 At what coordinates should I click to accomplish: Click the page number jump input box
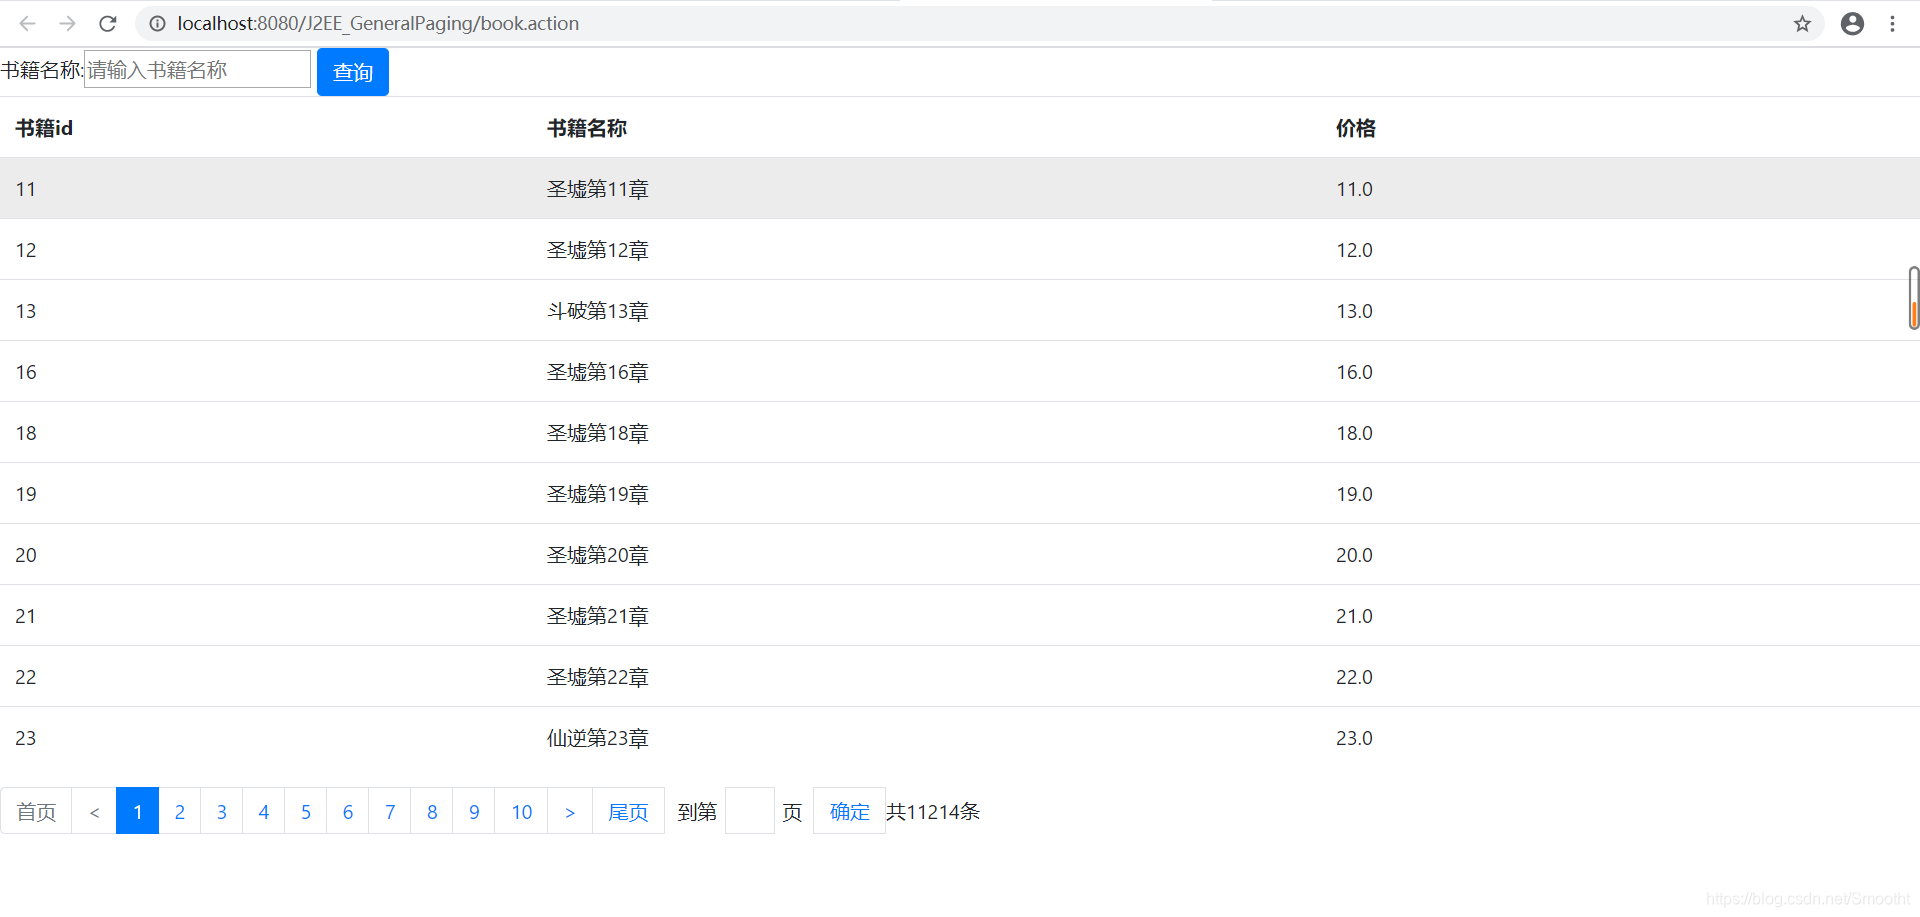(749, 811)
